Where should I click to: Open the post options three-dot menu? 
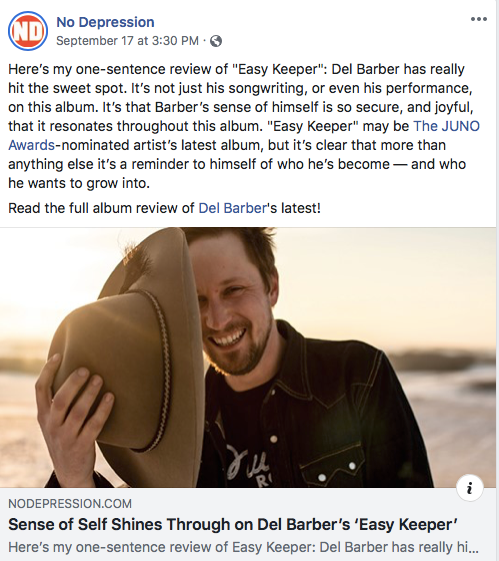479,19
